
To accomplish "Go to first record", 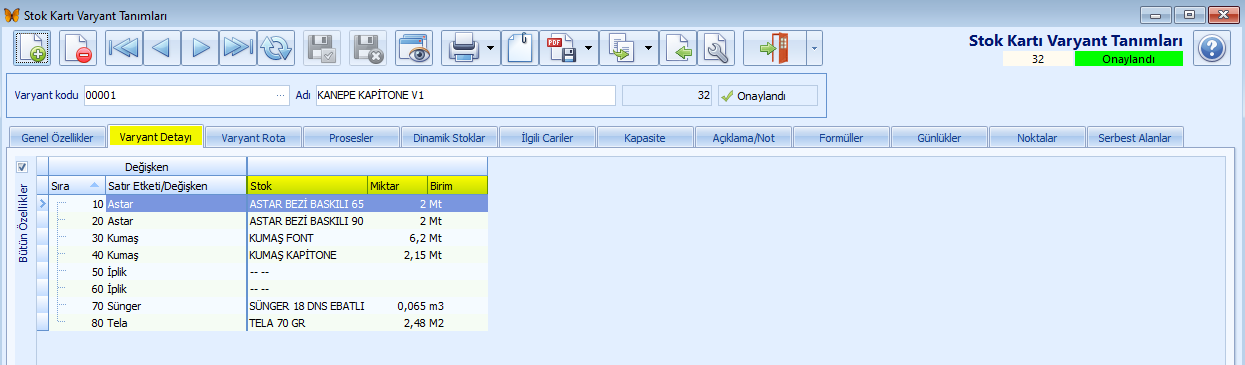I will [x=123, y=48].
